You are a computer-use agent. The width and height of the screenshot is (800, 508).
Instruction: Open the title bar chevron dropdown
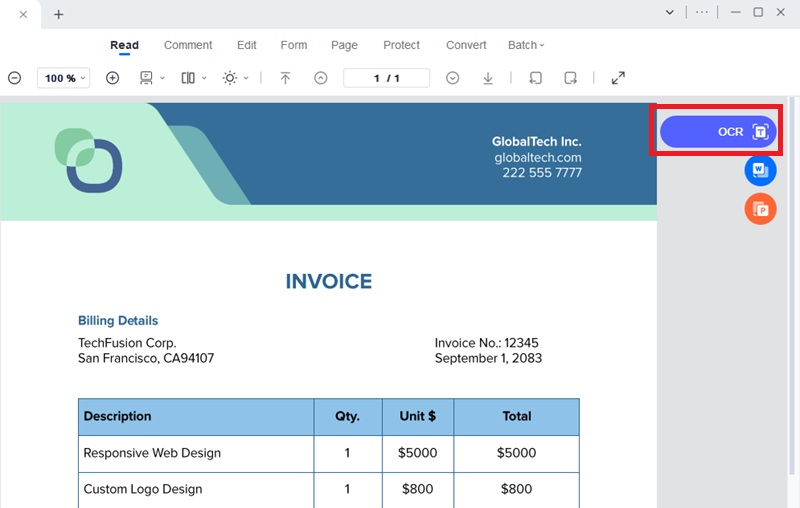click(x=670, y=12)
